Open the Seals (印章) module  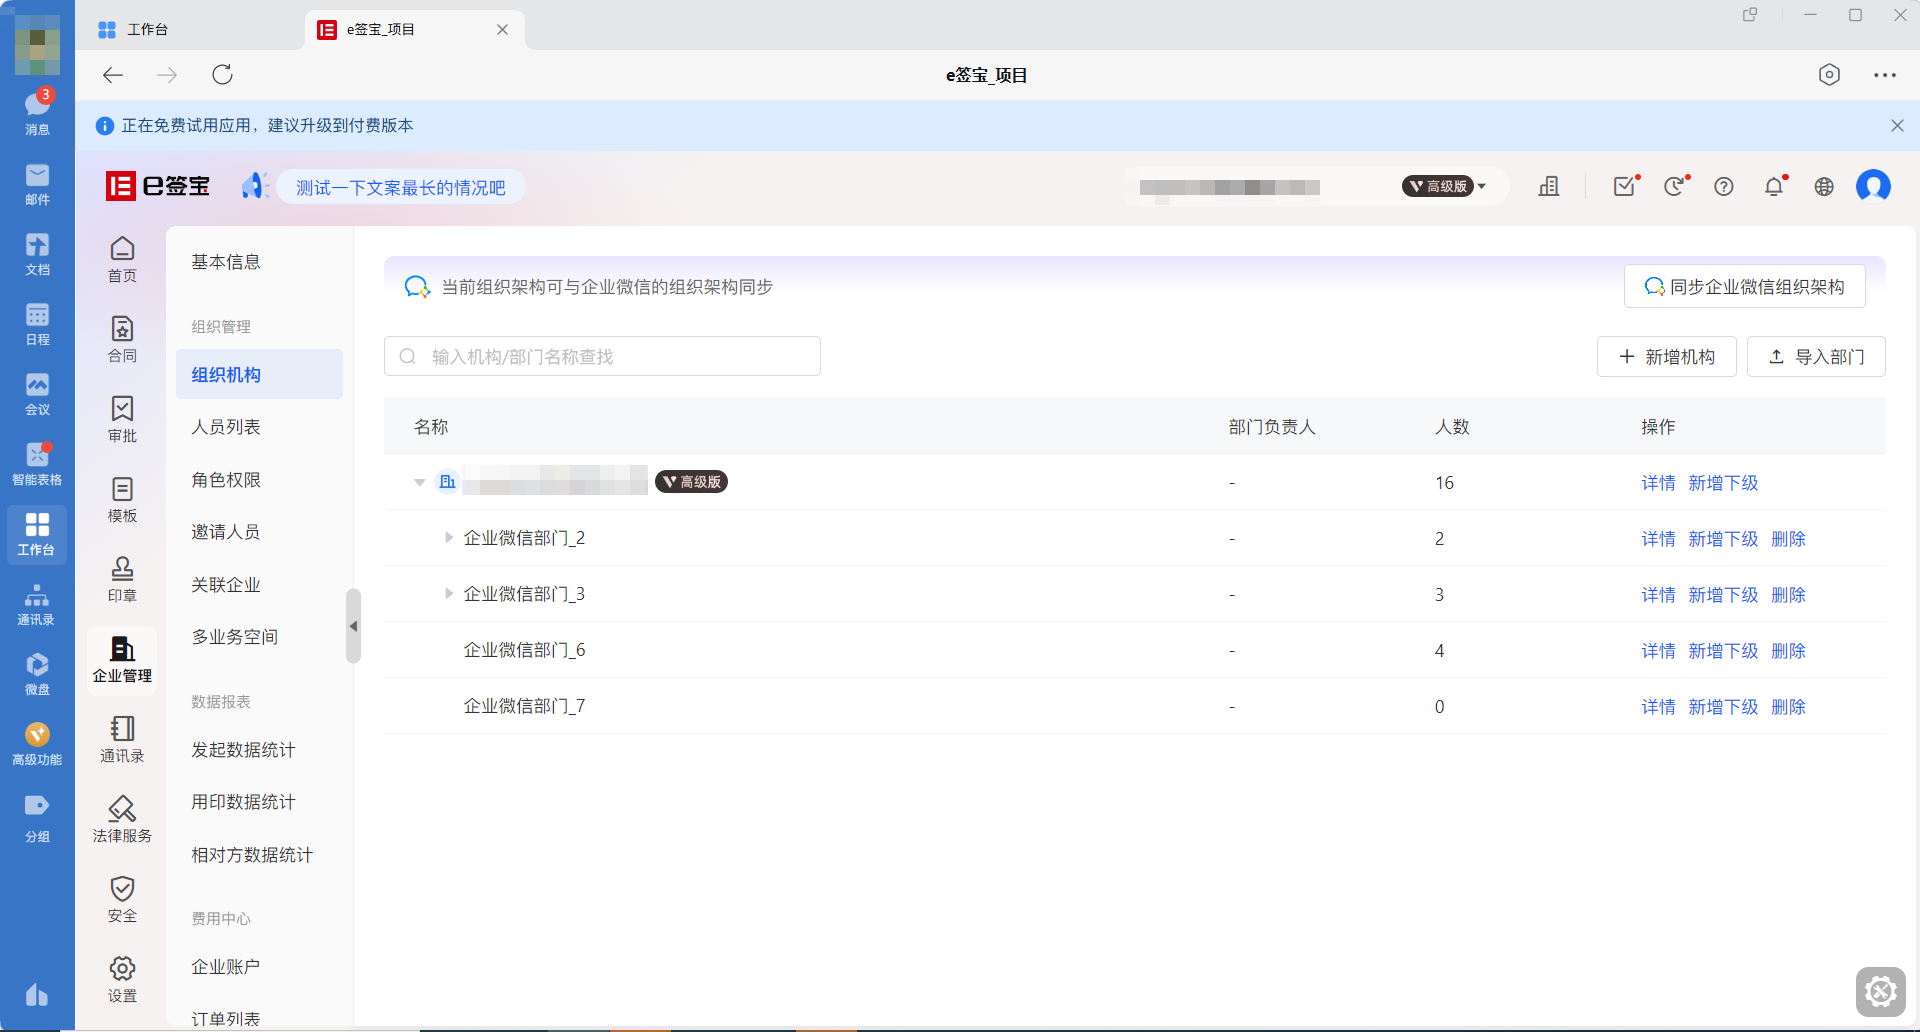pos(122,578)
